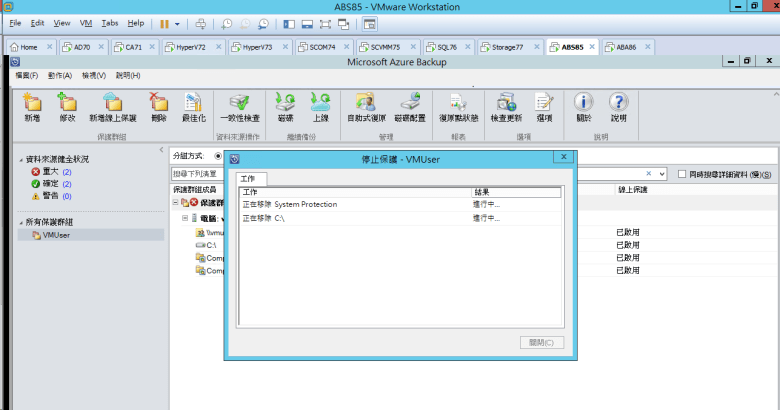
Task: Collapse the 資料來源健全狀況 tree section
Action: point(20,159)
